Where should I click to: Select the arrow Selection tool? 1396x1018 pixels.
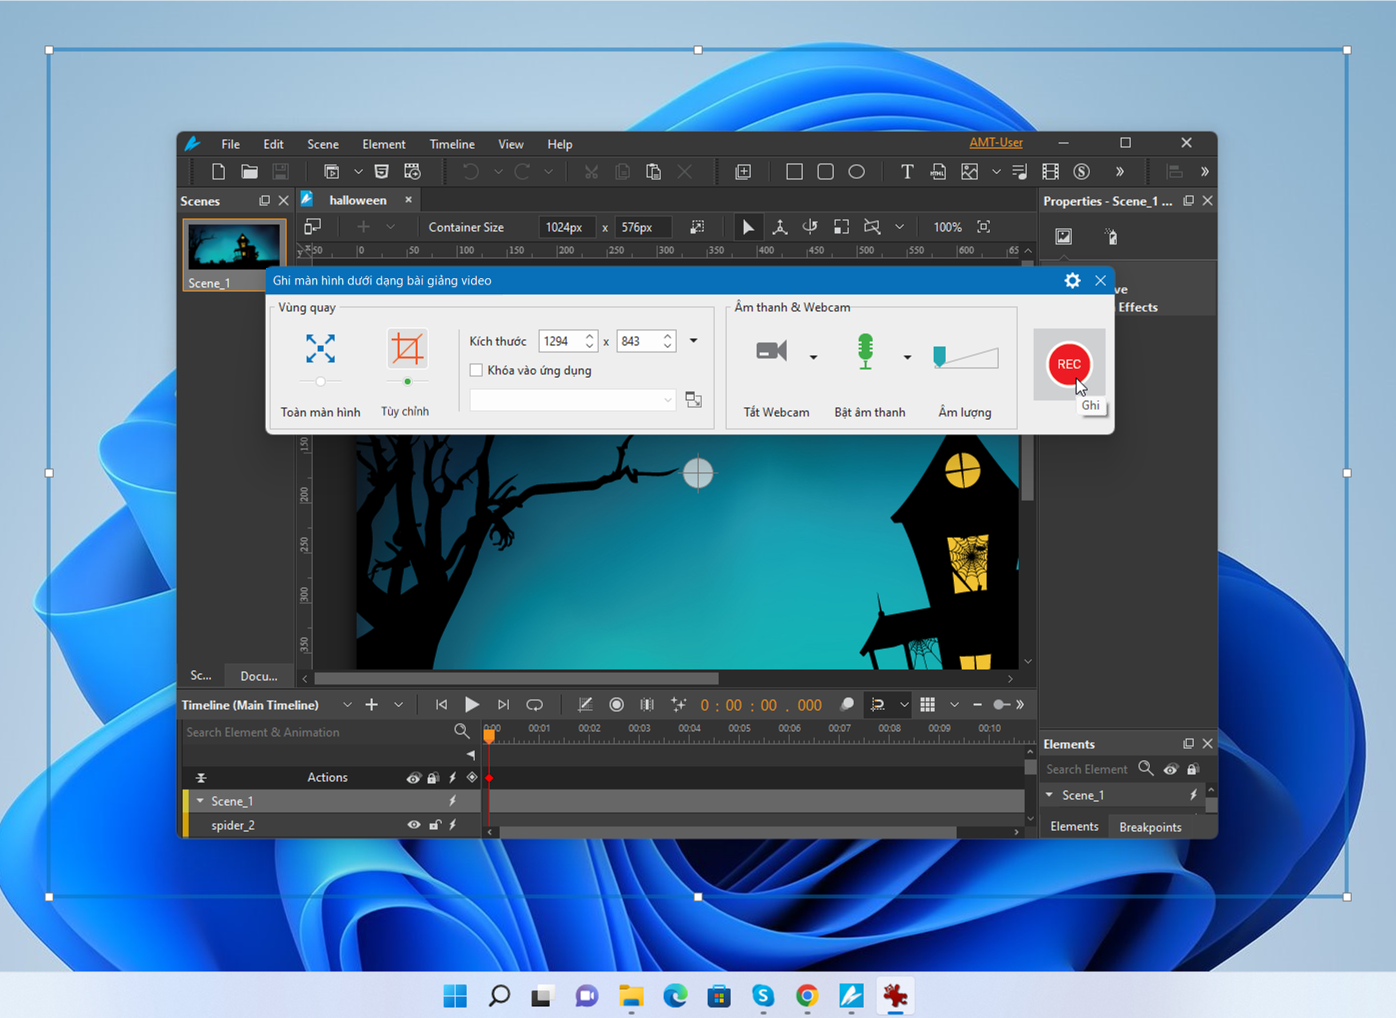coord(747,227)
